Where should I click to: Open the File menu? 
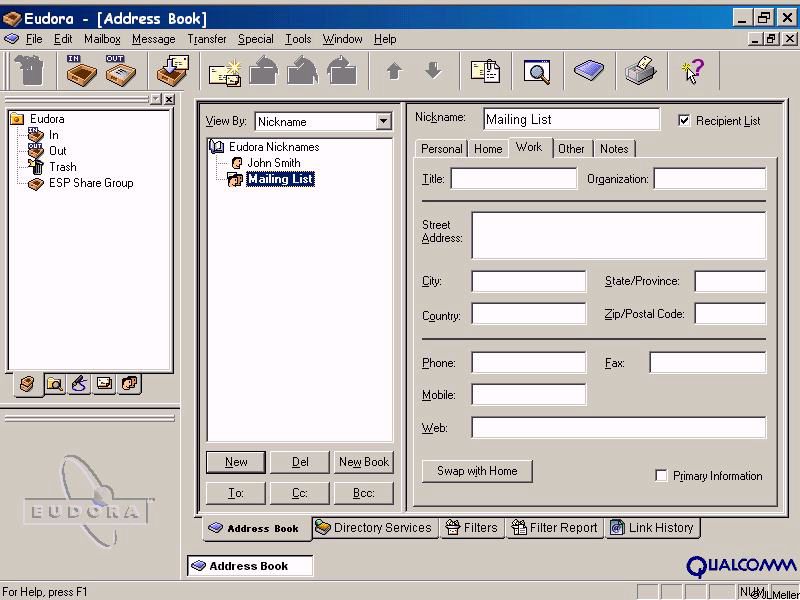coord(34,39)
